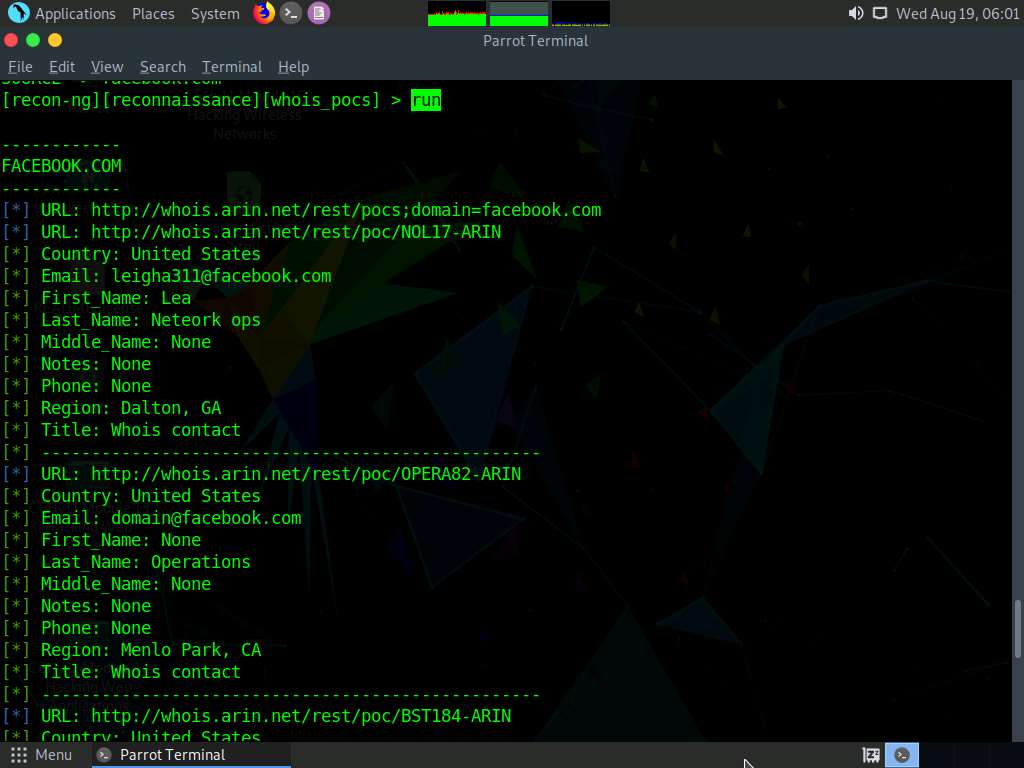The image size is (1024, 768).
Task: Click the green window button
Action: pos(33,40)
